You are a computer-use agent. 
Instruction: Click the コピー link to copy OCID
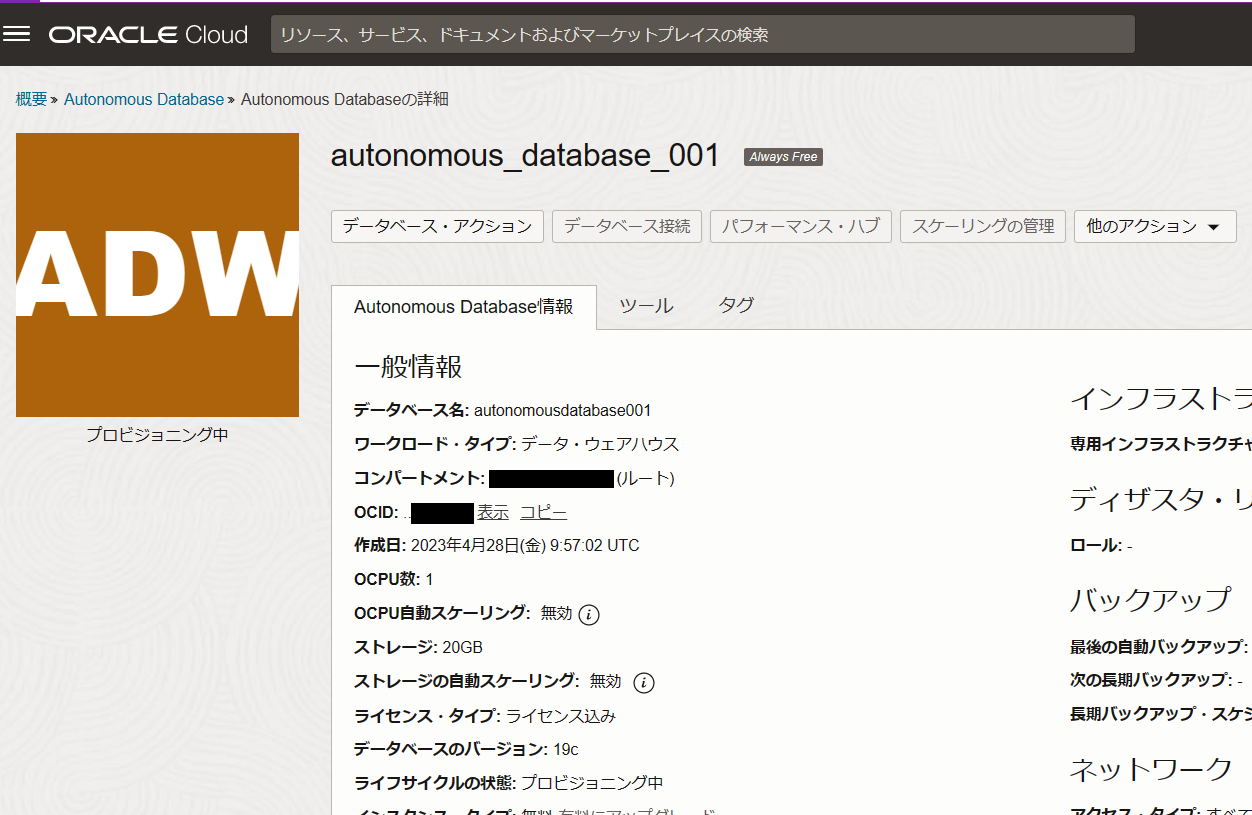pos(543,513)
